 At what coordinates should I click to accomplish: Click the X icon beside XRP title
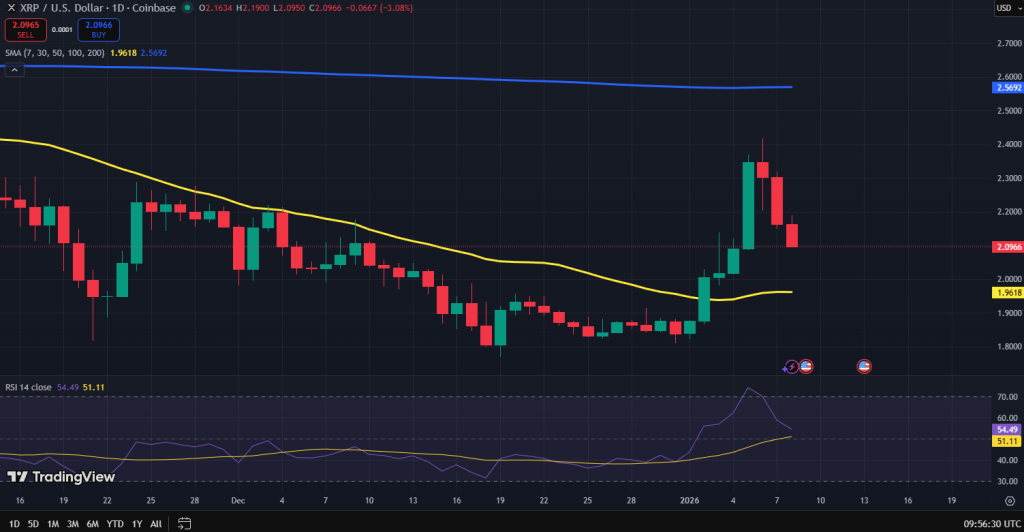coord(11,9)
